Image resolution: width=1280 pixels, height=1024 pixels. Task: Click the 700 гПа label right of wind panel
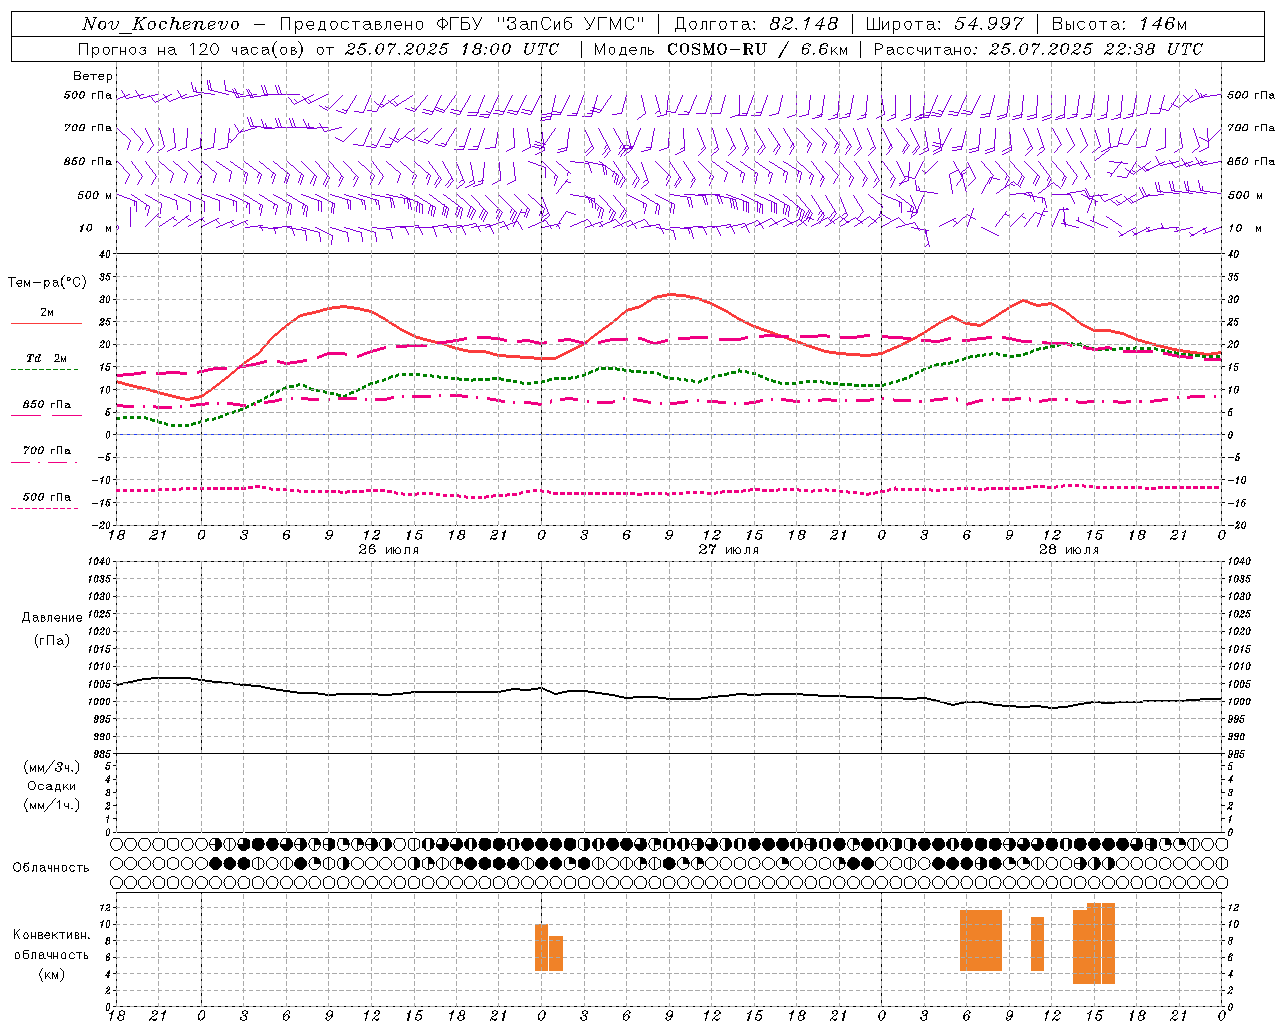(x=1250, y=128)
